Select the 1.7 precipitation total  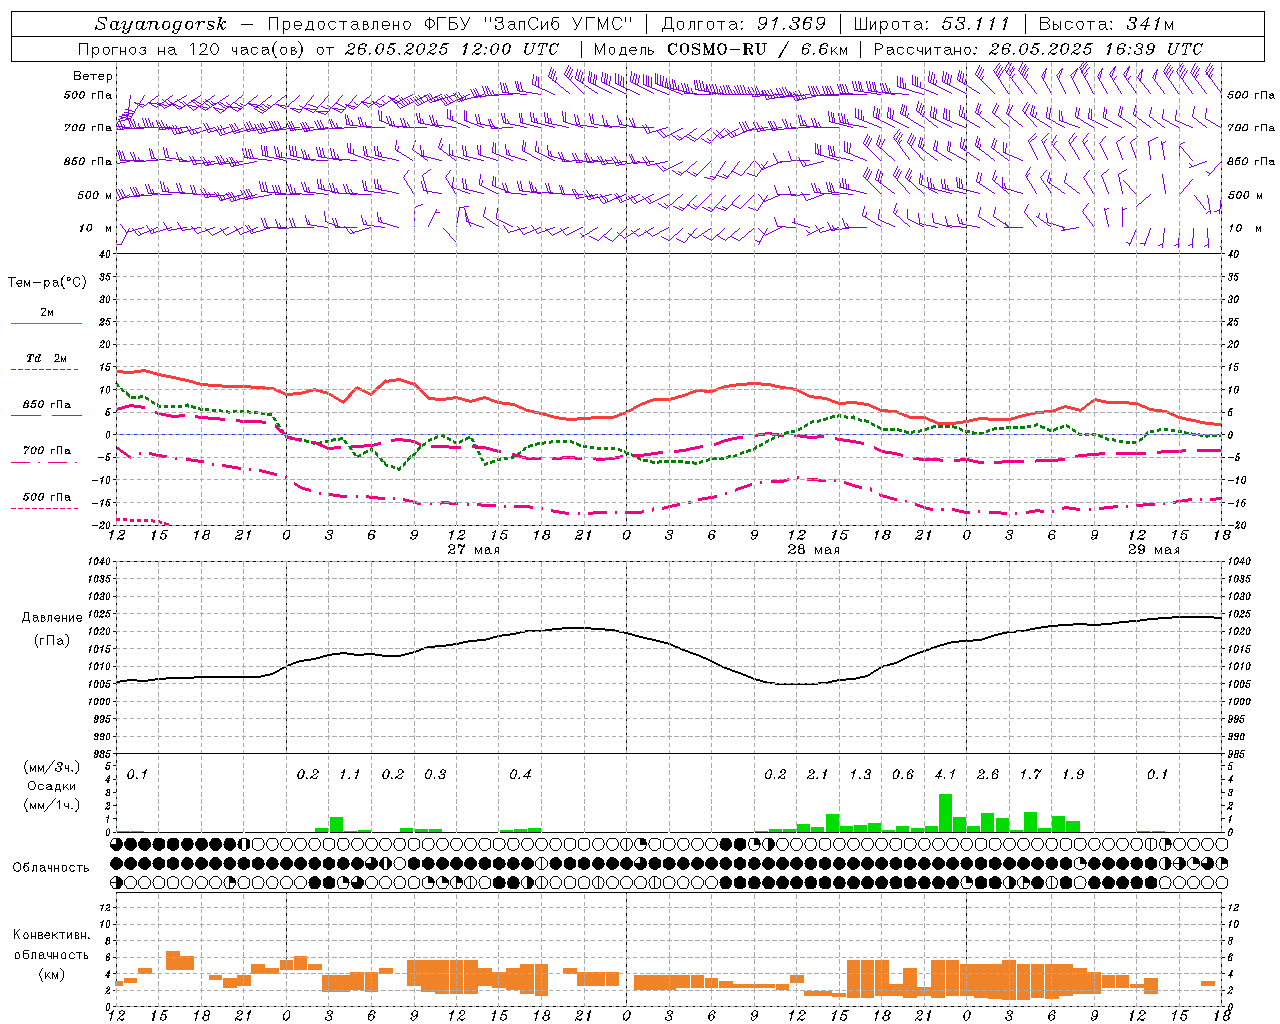1030,775
